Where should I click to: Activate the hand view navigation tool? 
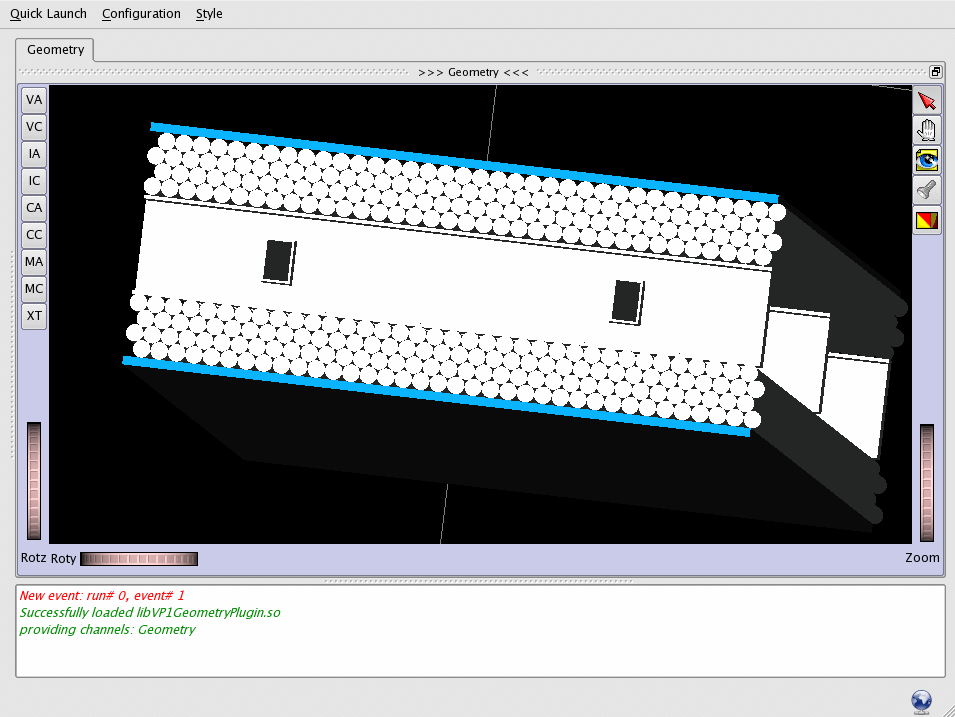pos(927,131)
